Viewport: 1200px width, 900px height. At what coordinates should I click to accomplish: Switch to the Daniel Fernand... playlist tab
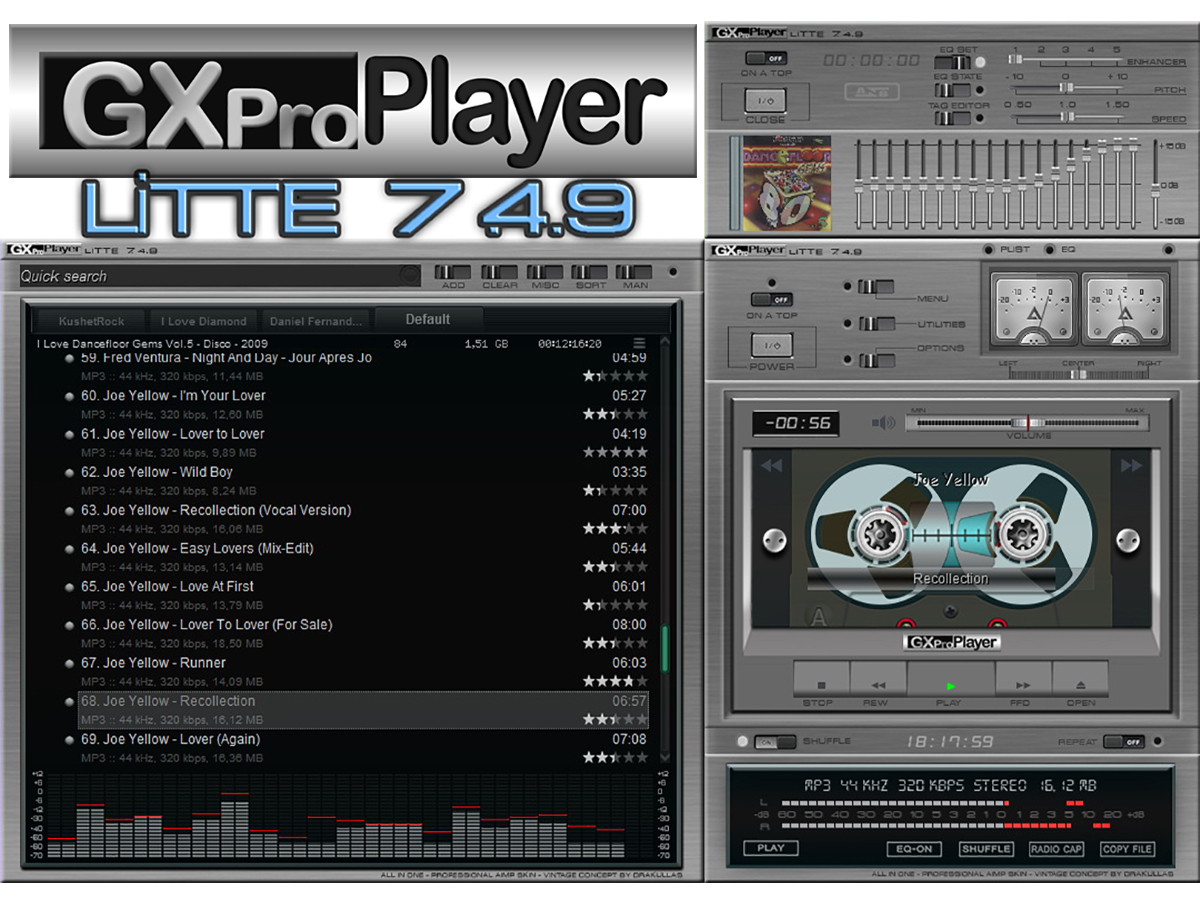click(x=315, y=321)
